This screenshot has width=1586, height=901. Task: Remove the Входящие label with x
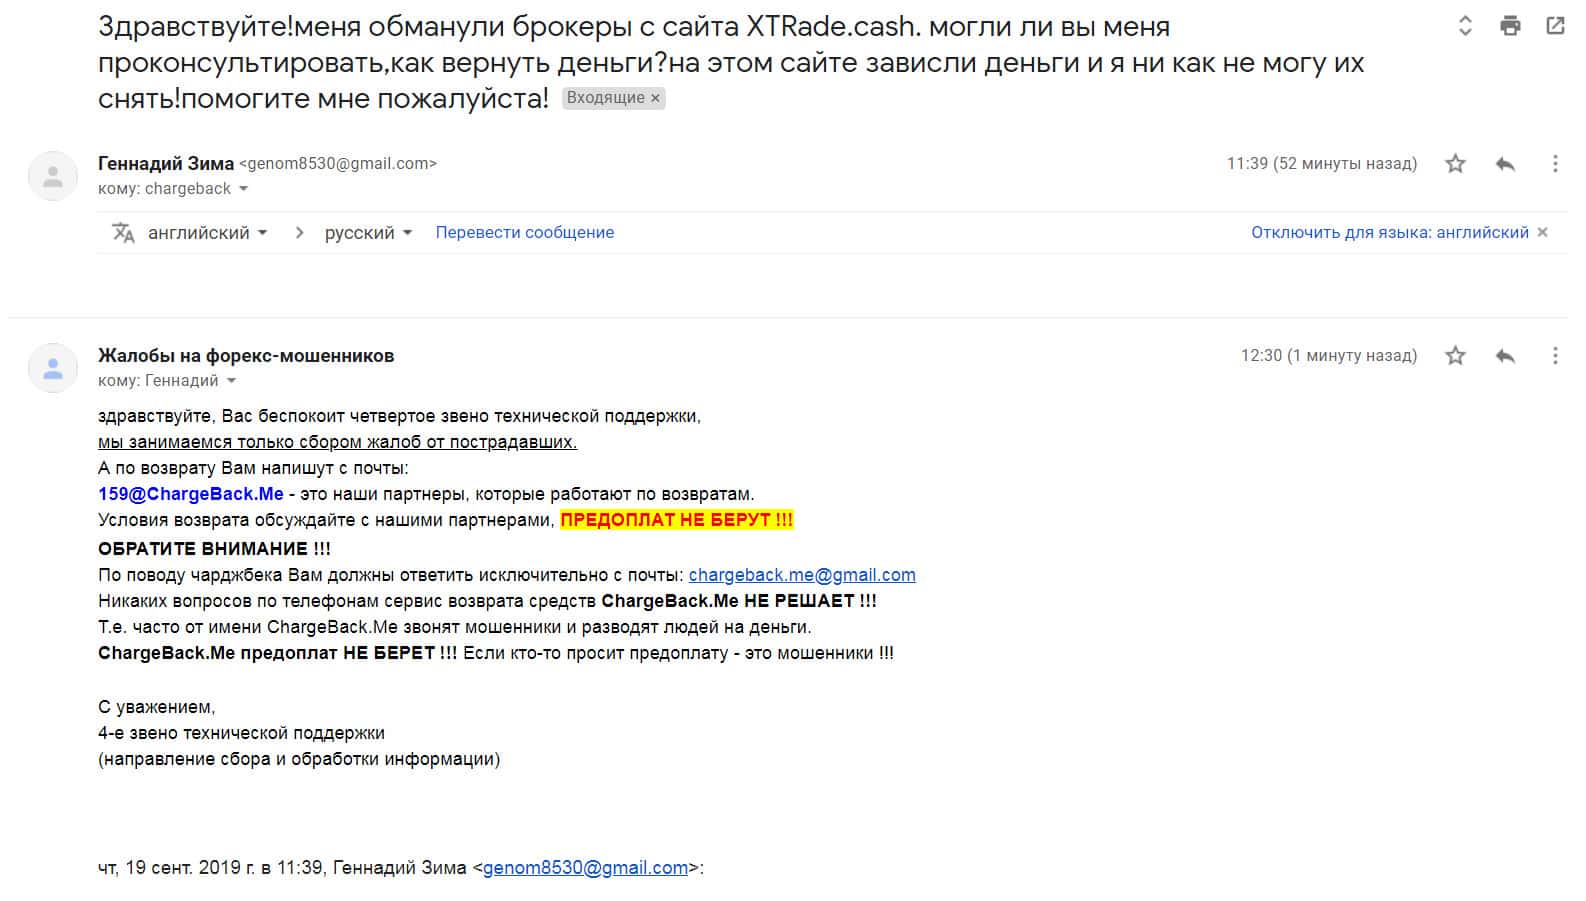click(x=655, y=98)
